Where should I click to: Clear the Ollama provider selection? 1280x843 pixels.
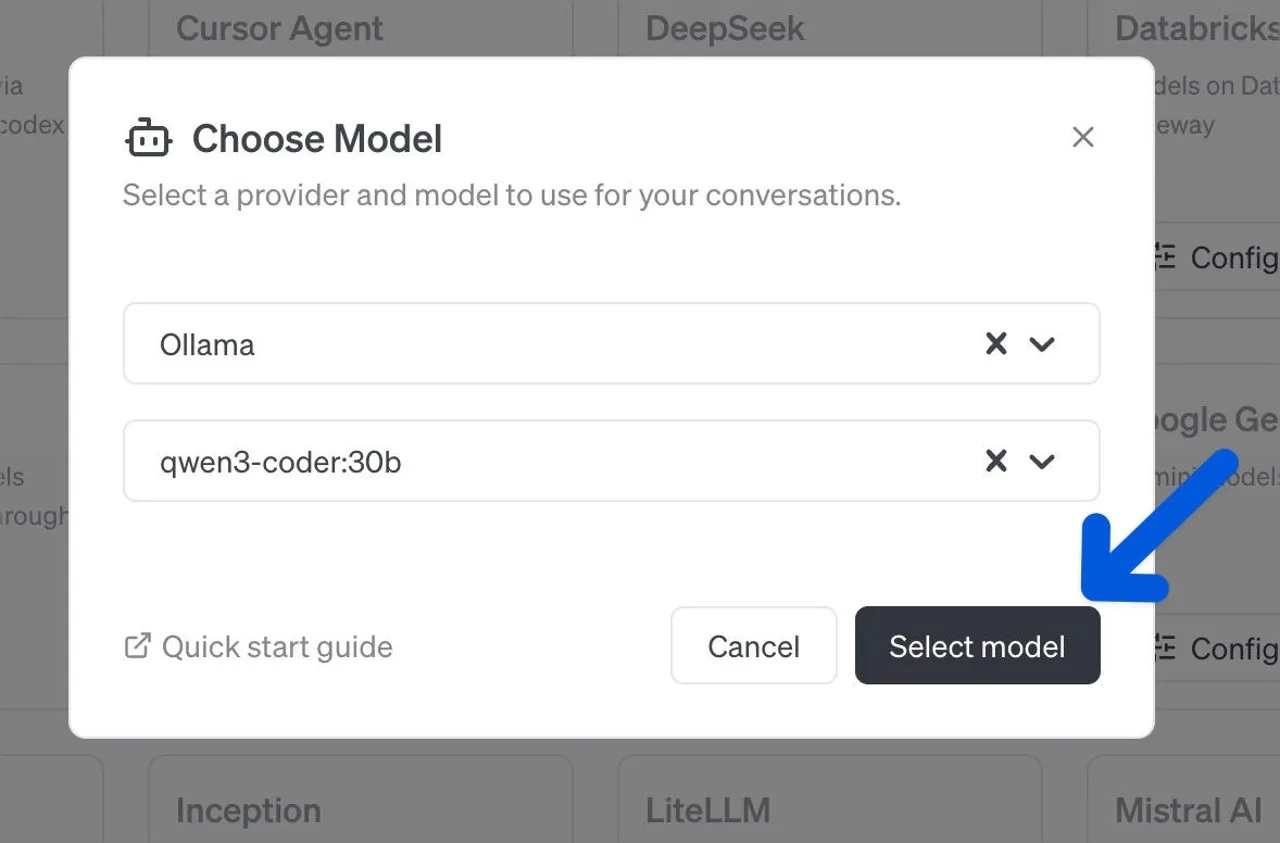996,344
